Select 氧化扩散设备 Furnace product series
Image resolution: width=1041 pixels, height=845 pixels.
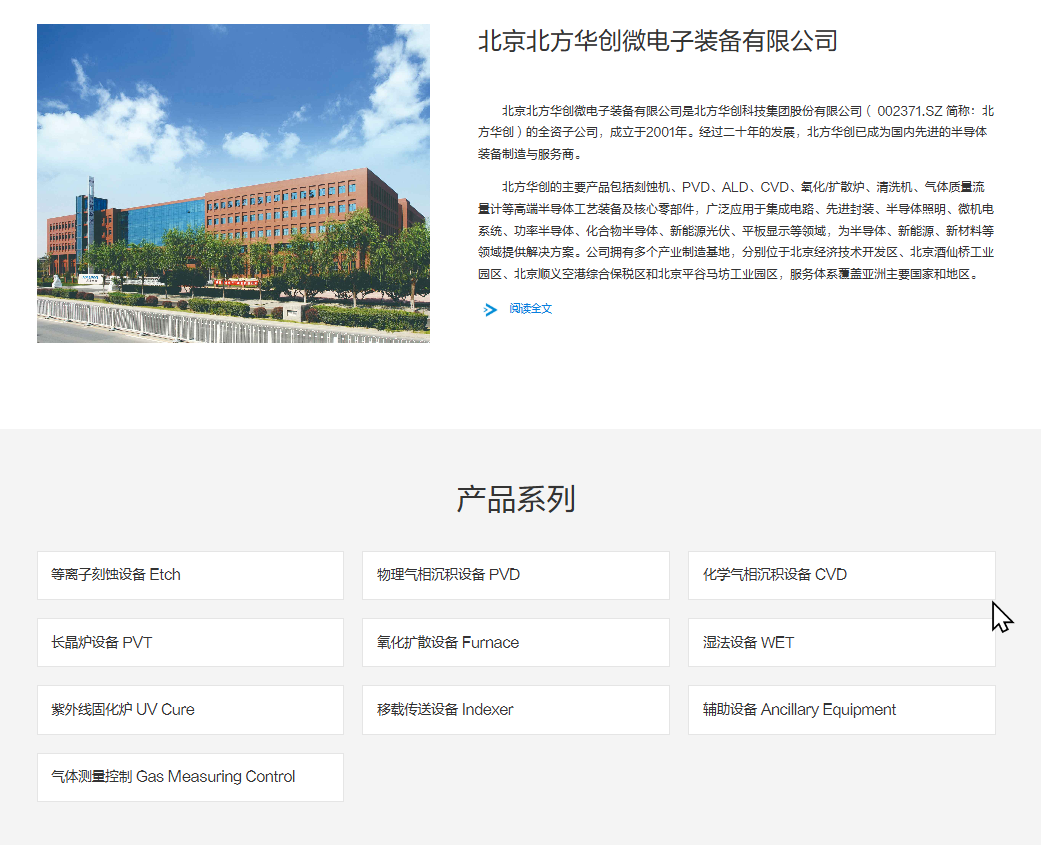click(x=516, y=643)
